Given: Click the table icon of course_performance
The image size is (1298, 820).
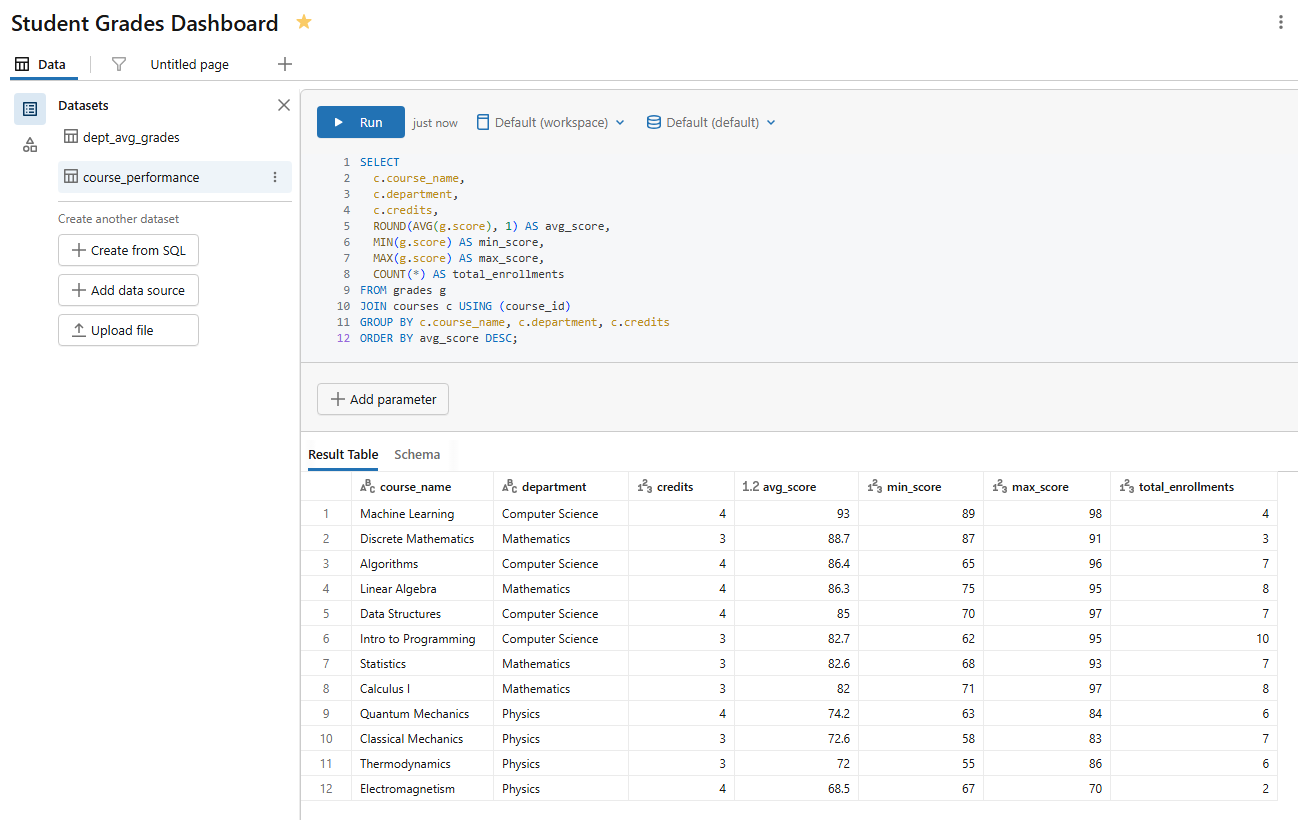Looking at the screenshot, I should pos(71,177).
